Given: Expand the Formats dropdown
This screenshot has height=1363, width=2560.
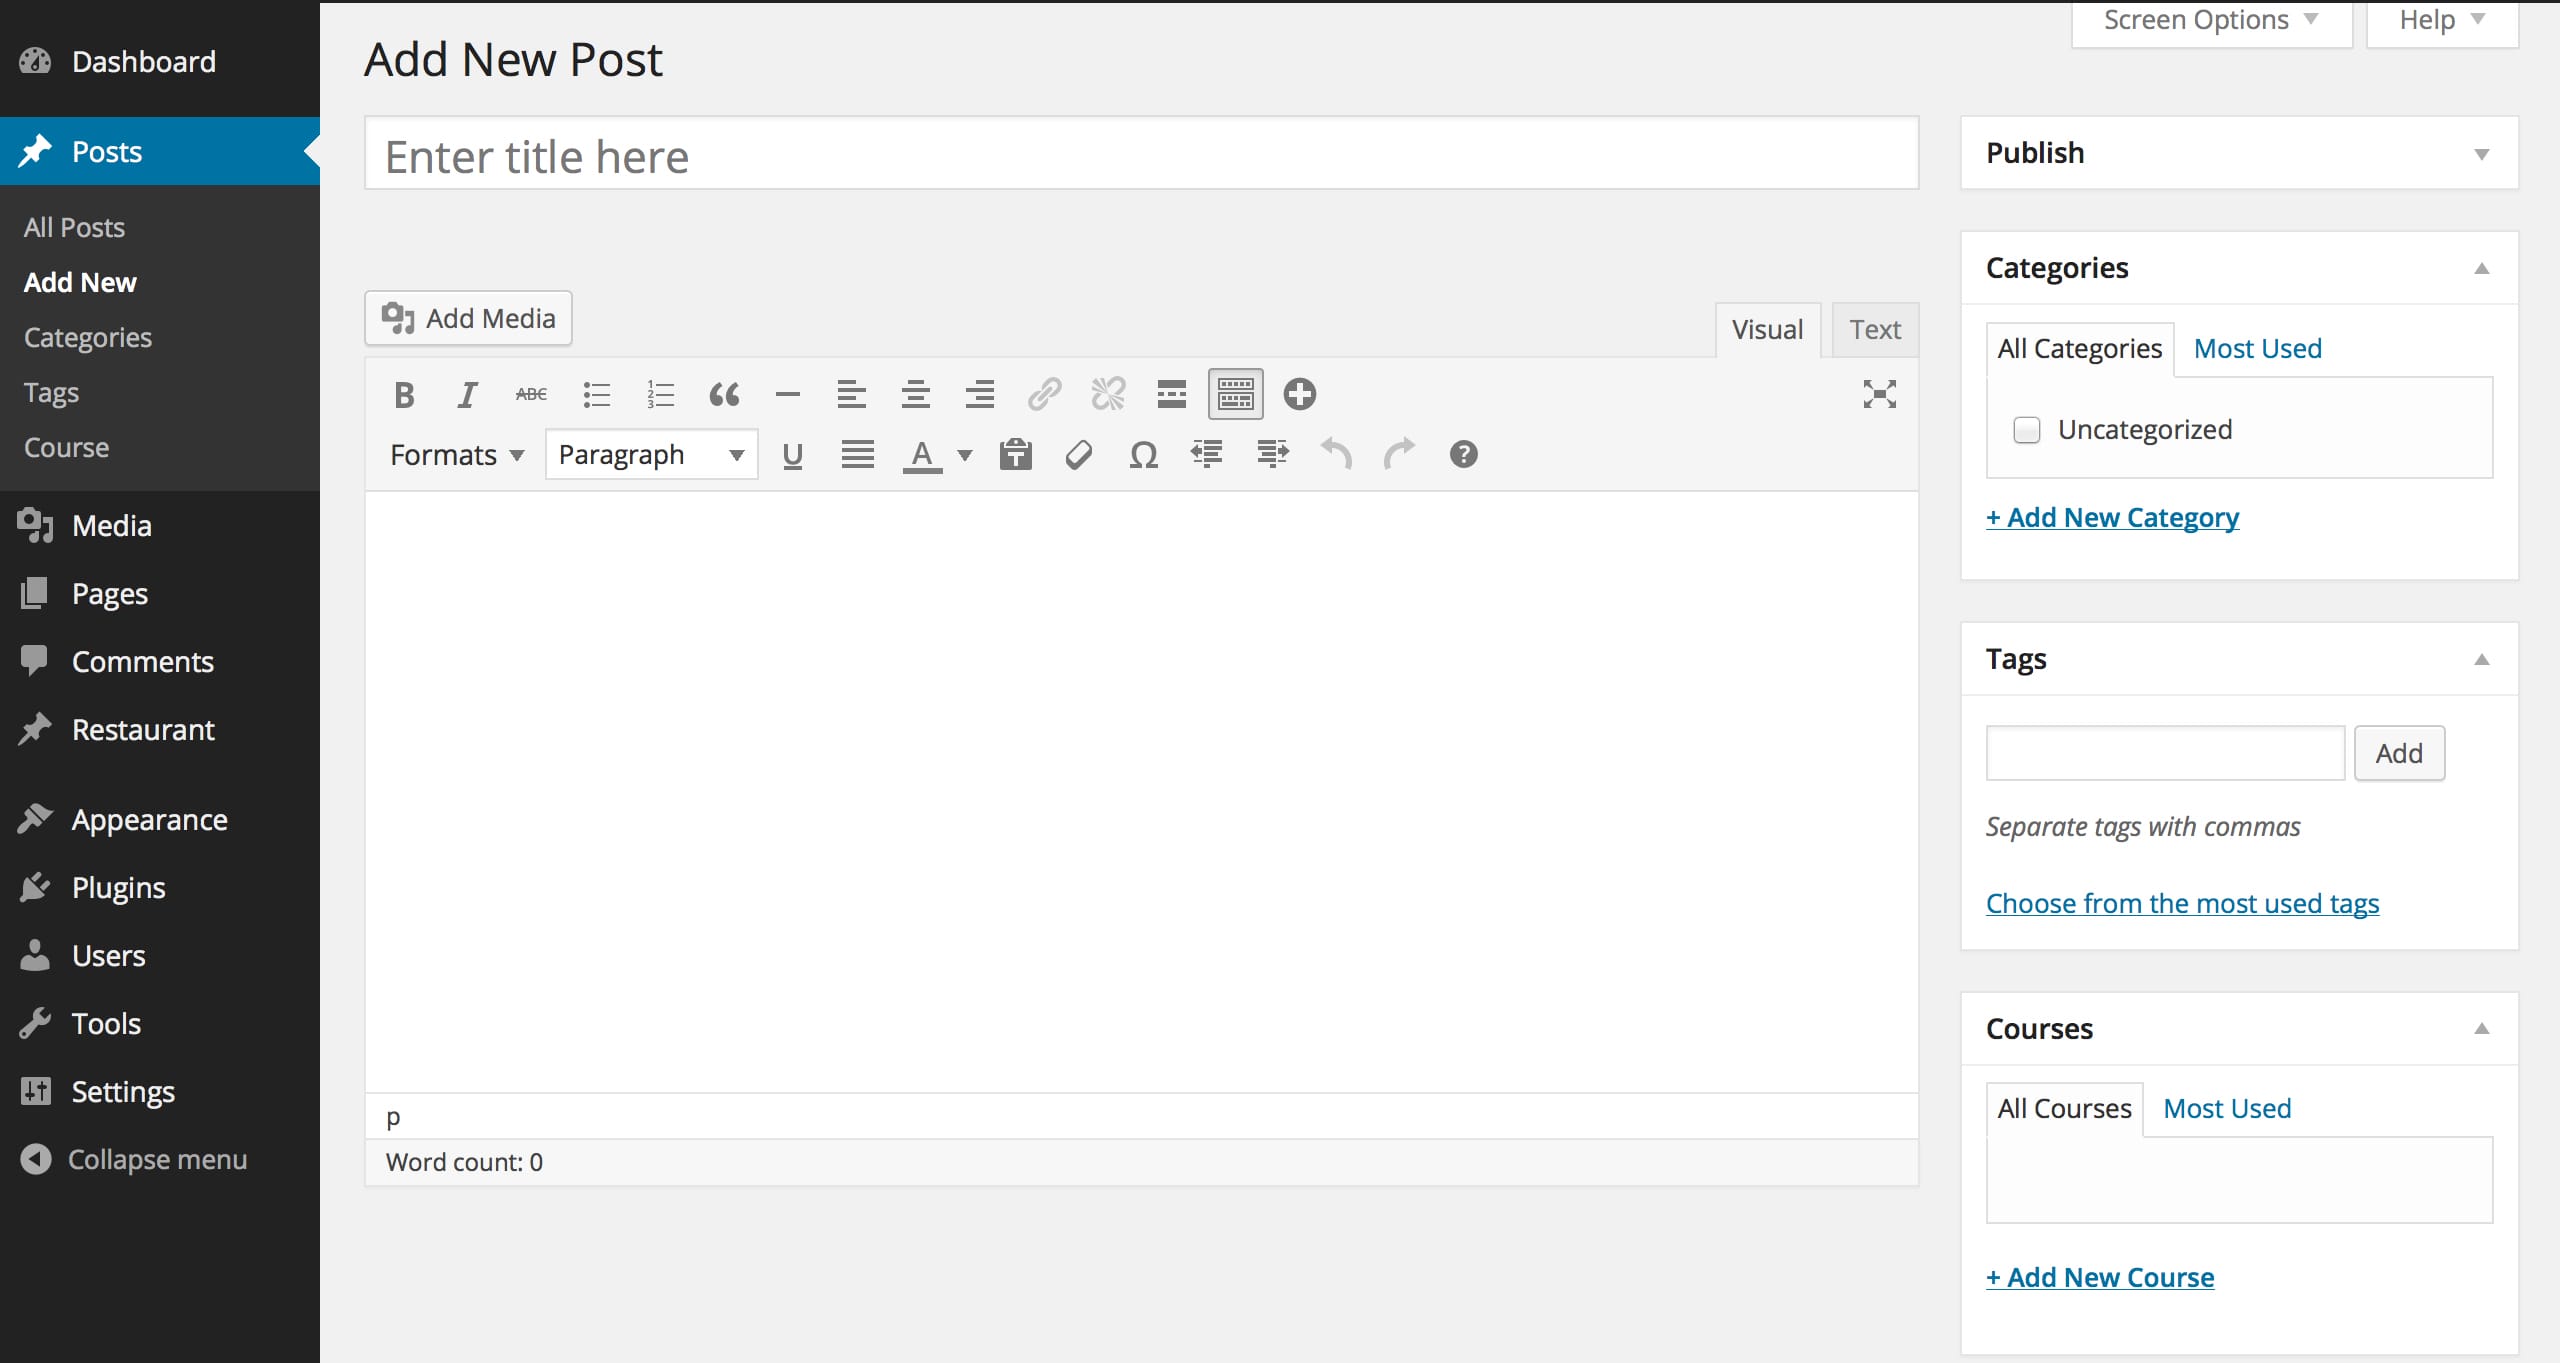Looking at the screenshot, I should click(449, 454).
